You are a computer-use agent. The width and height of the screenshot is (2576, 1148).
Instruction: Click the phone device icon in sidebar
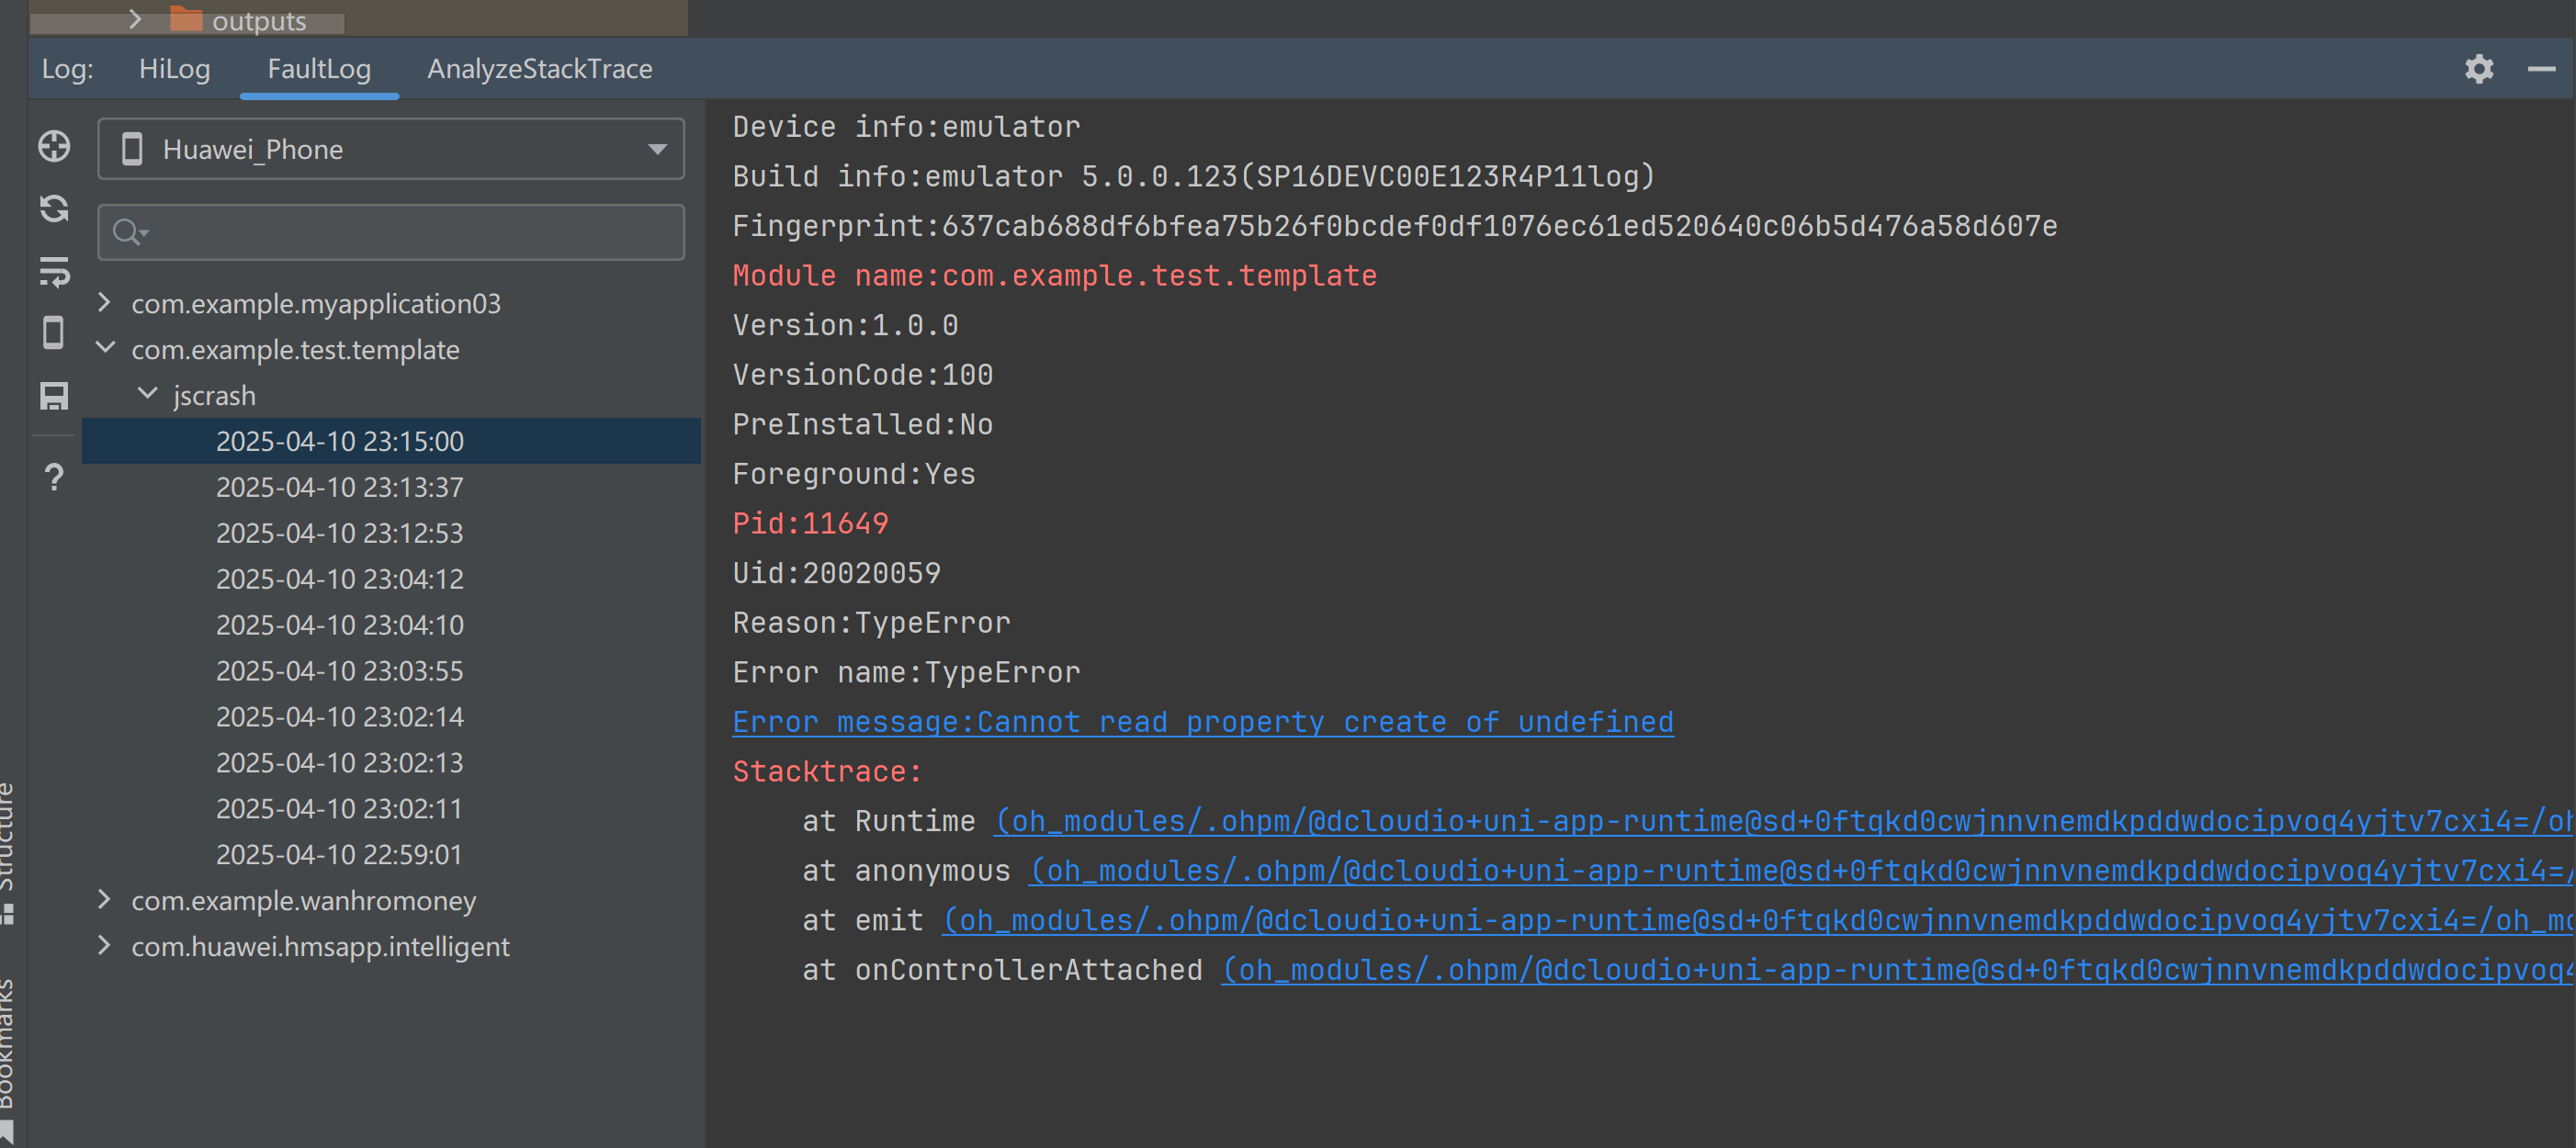[x=54, y=333]
